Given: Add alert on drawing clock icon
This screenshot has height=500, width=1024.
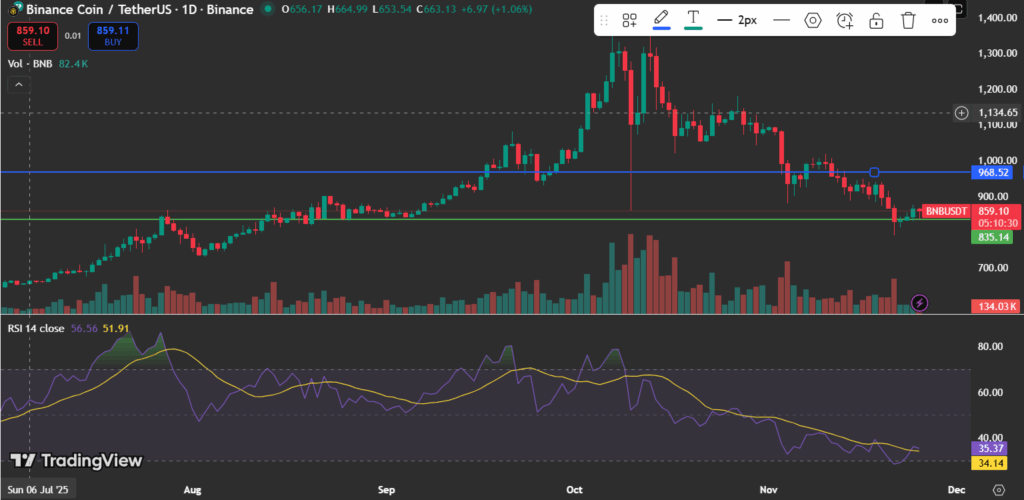Looking at the screenshot, I should (845, 20).
